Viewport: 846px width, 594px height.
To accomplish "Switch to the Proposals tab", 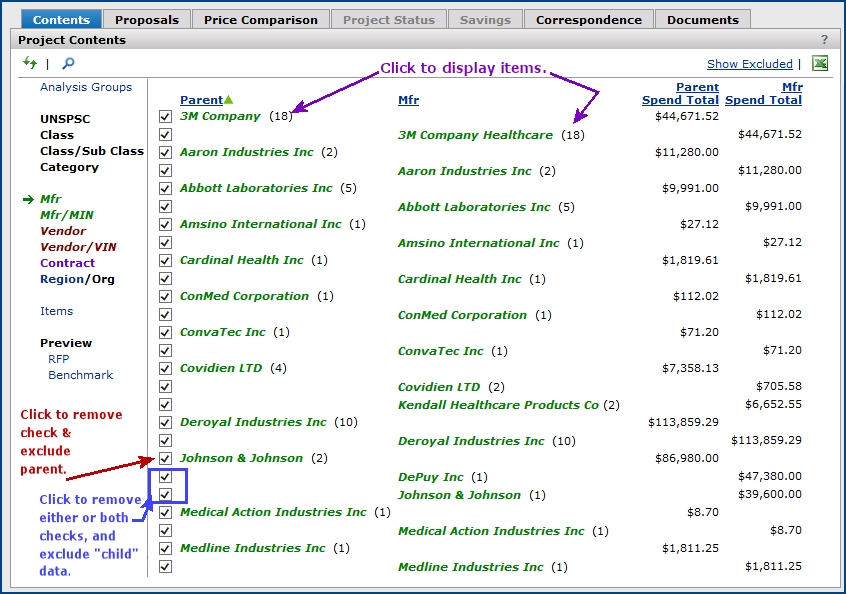I will [146, 20].
